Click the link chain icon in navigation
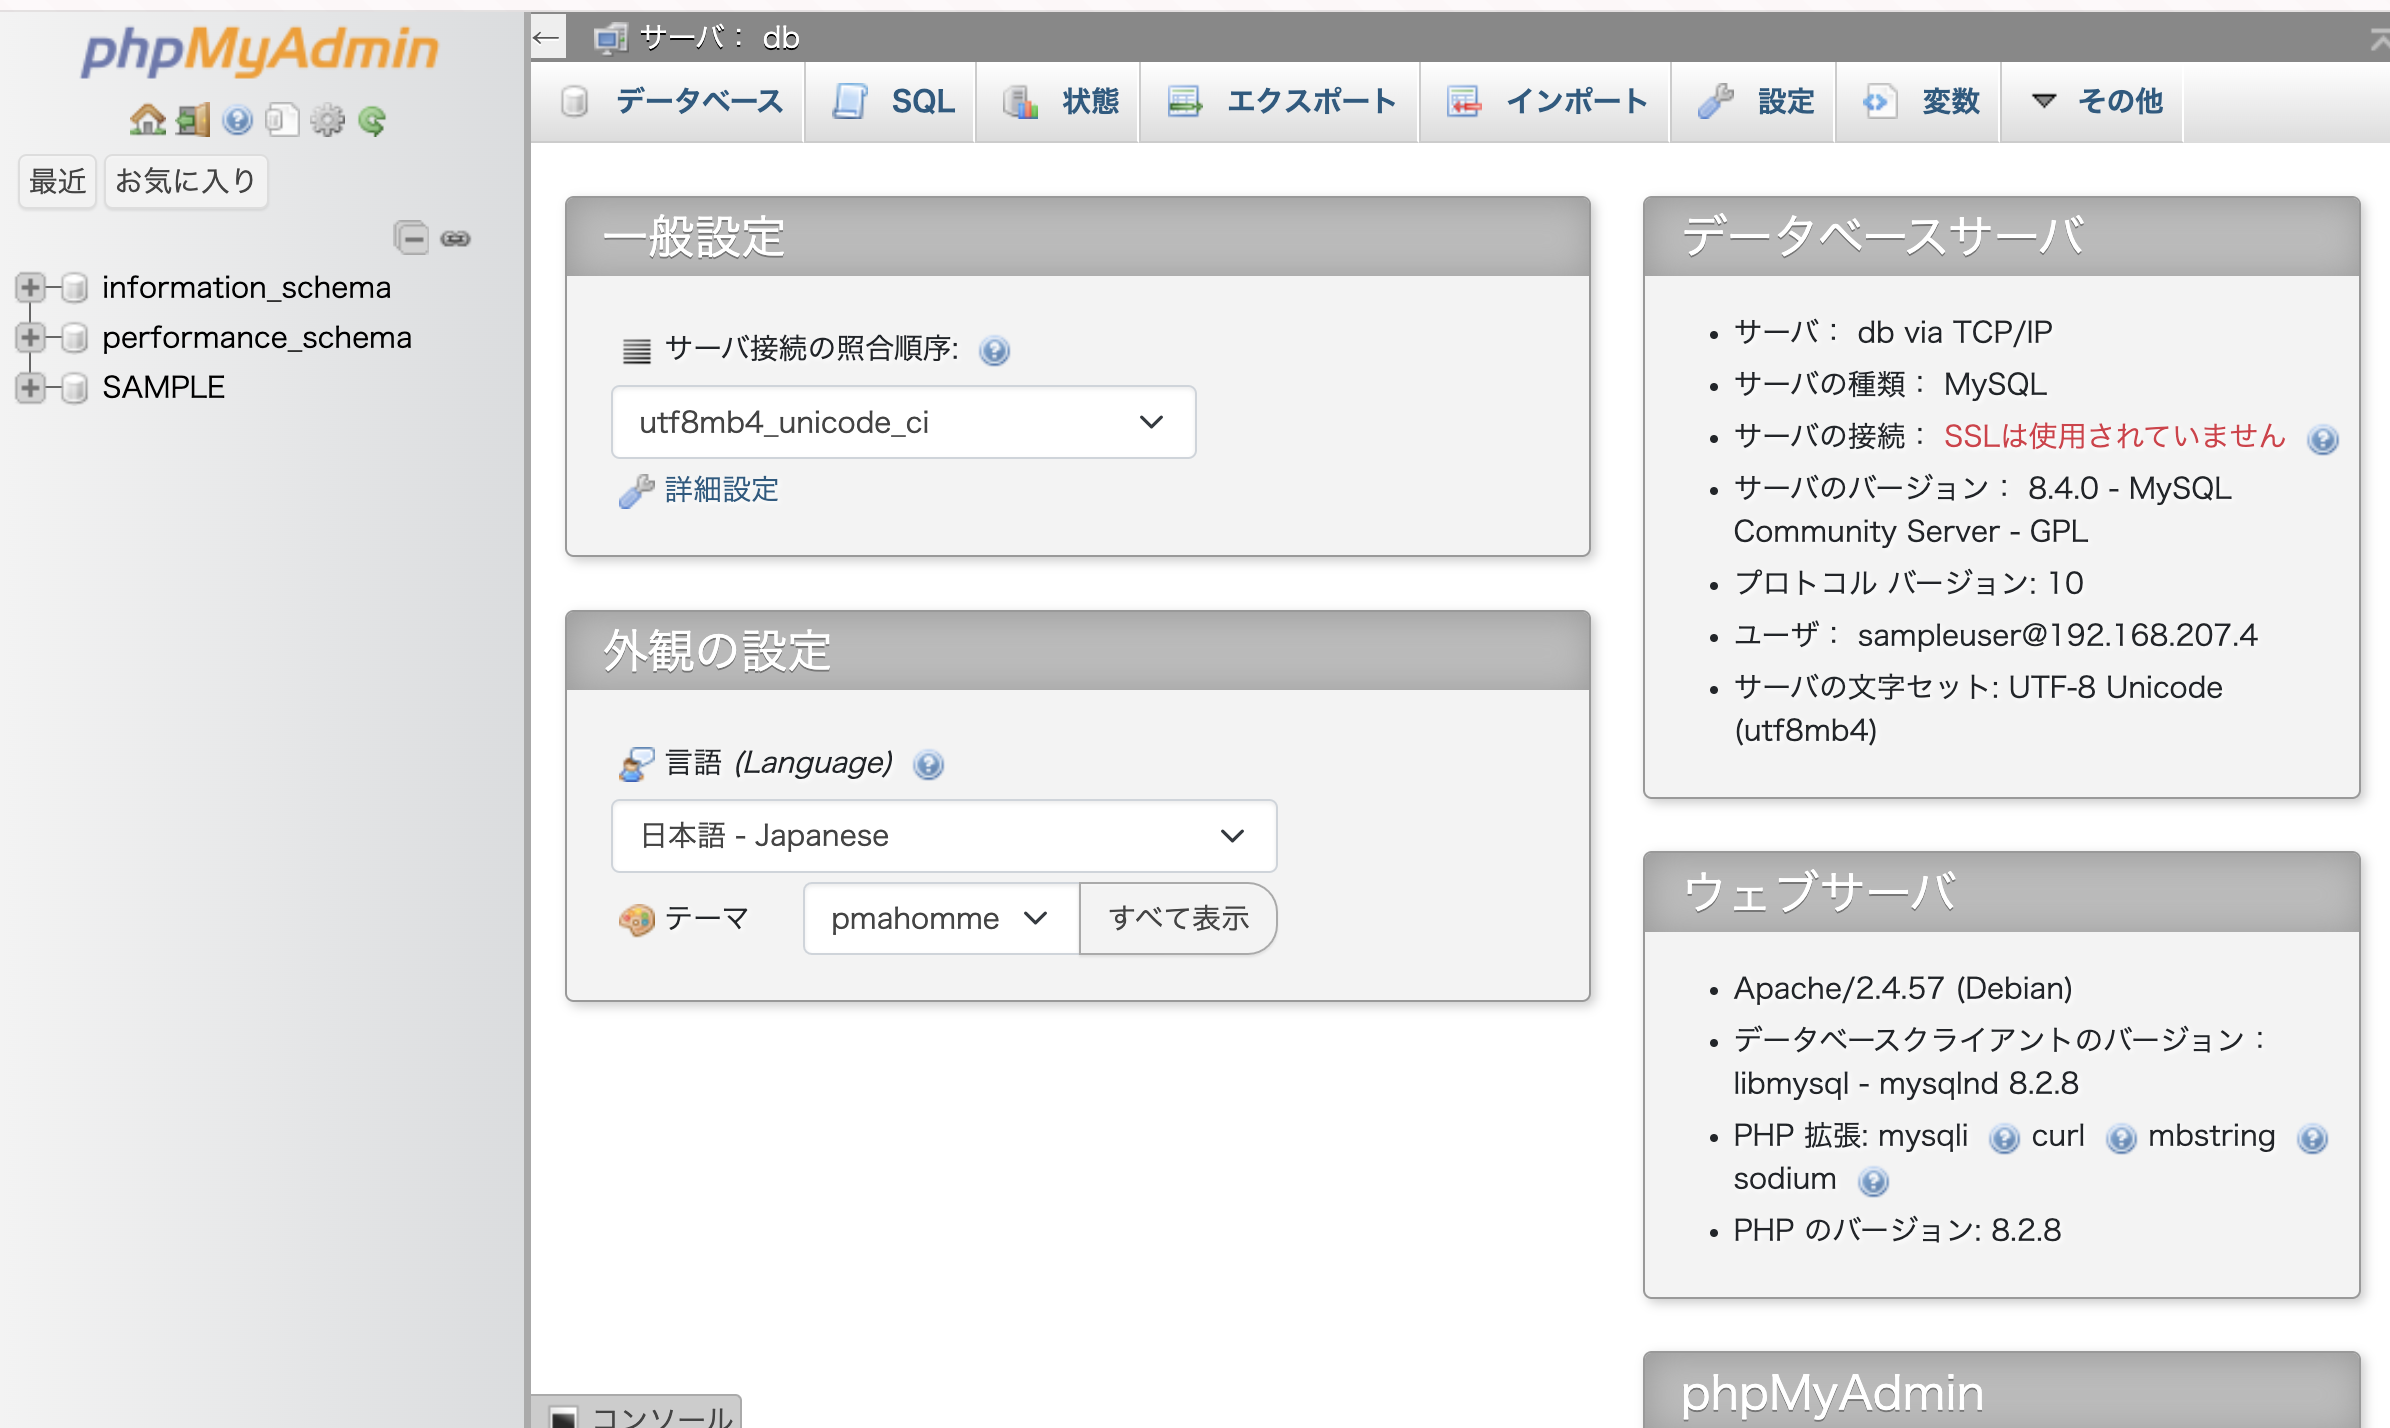 [x=455, y=238]
